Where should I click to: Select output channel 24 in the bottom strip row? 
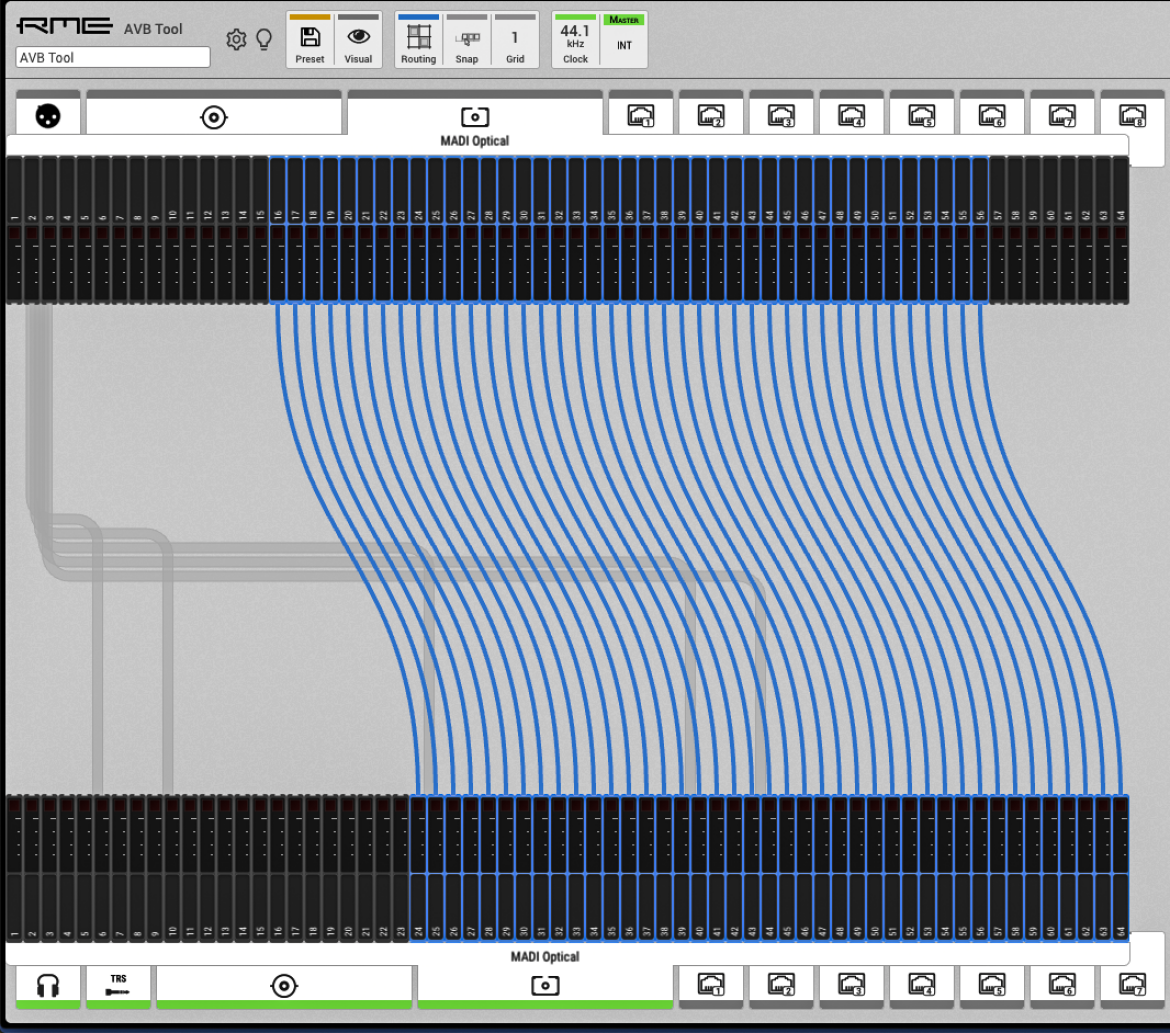pos(419,868)
